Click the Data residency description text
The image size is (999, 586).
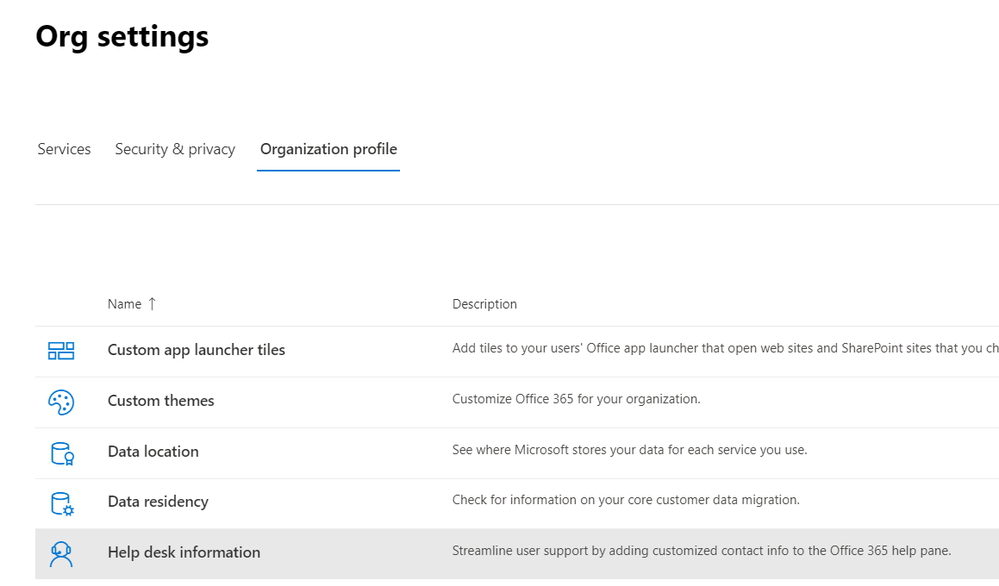click(x=625, y=500)
